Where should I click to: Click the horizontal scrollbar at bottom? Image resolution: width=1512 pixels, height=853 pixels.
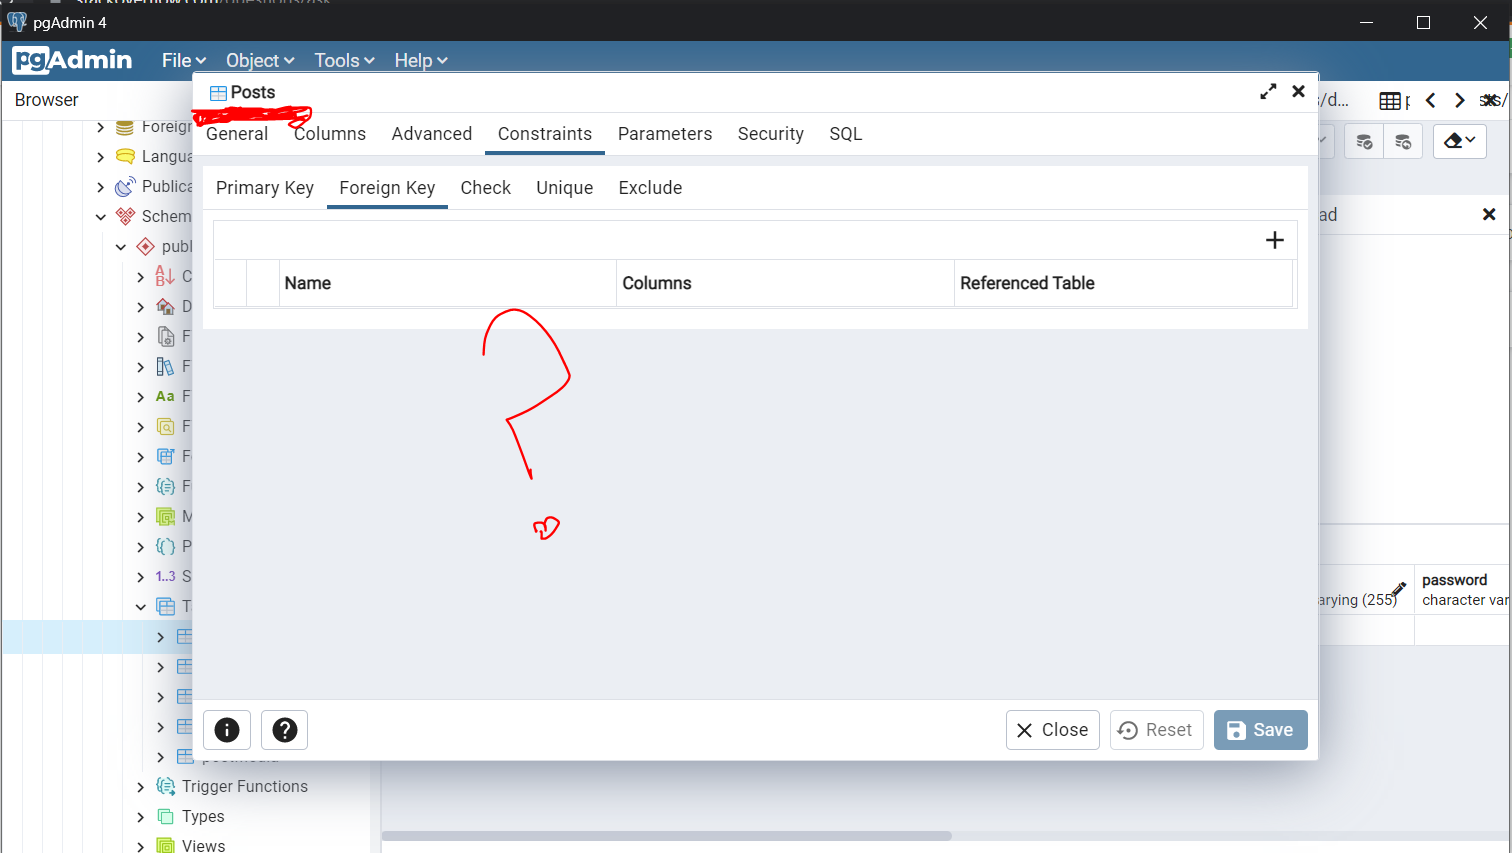pyautogui.click(x=667, y=836)
